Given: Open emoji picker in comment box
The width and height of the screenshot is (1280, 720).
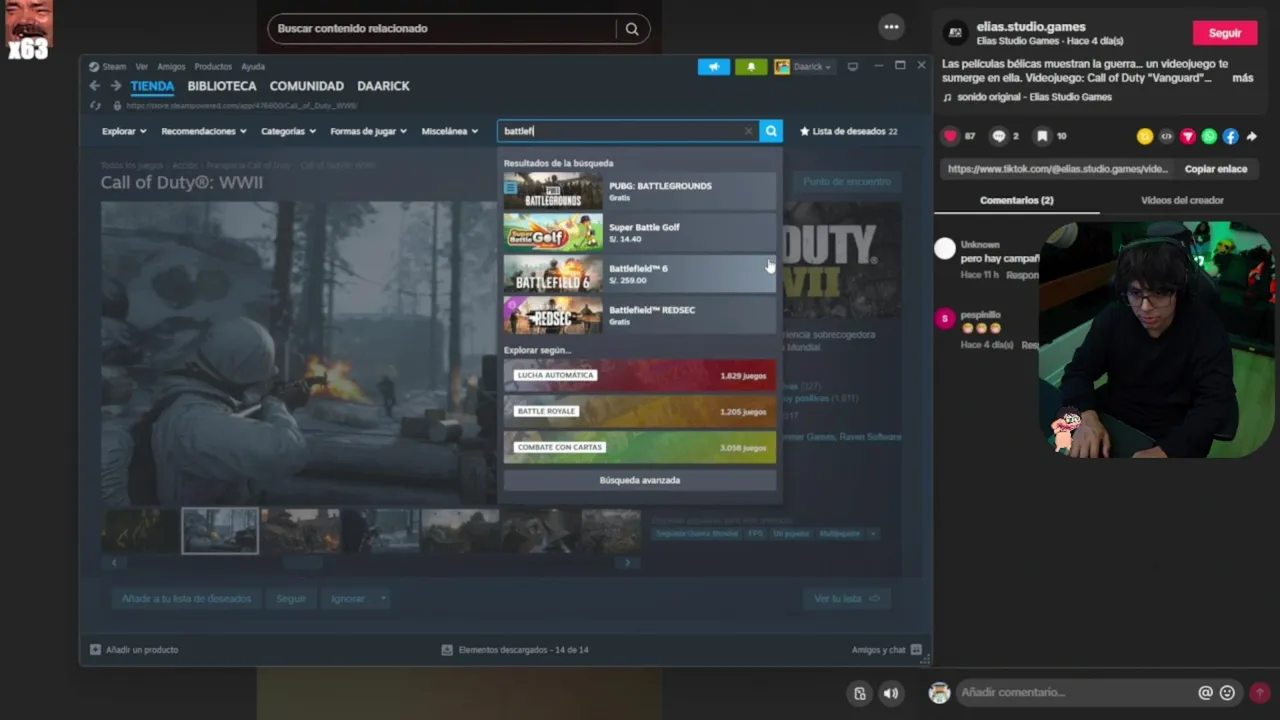Looking at the screenshot, I should pos(1227,692).
